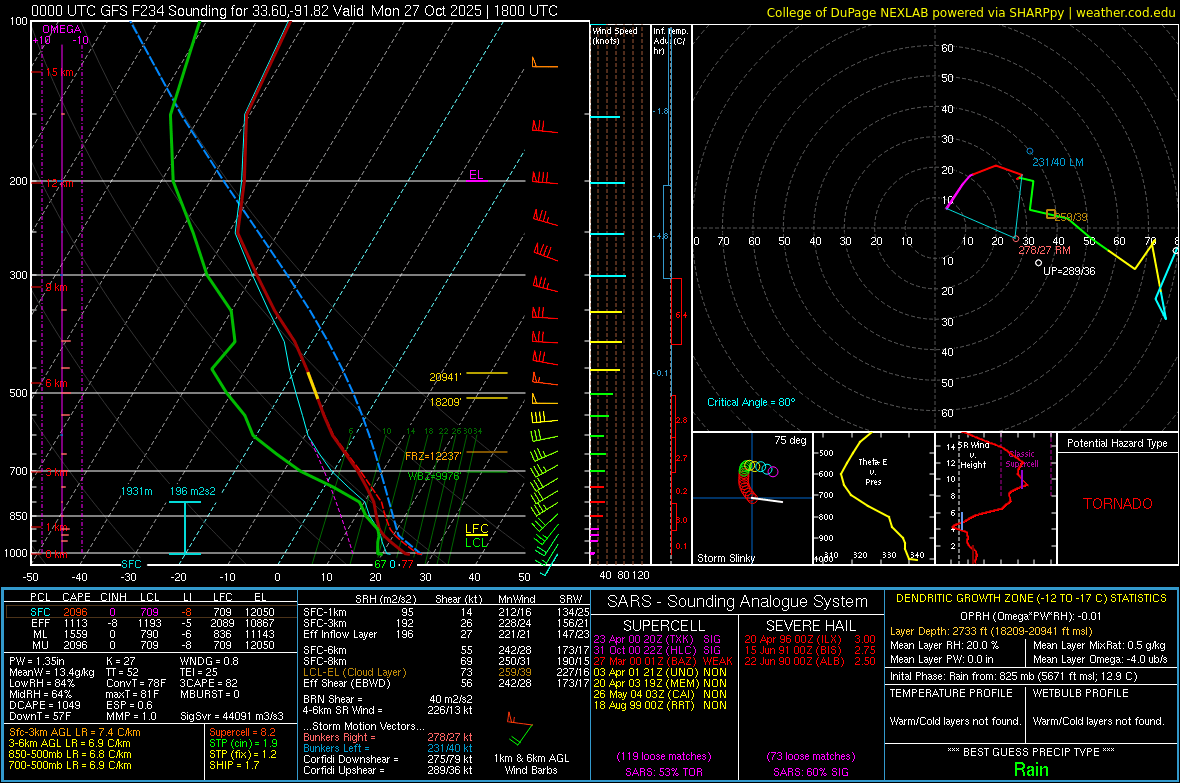The width and height of the screenshot is (1180, 783).
Task: Click the SR Wind v. Height plot
Action: pos(995,498)
